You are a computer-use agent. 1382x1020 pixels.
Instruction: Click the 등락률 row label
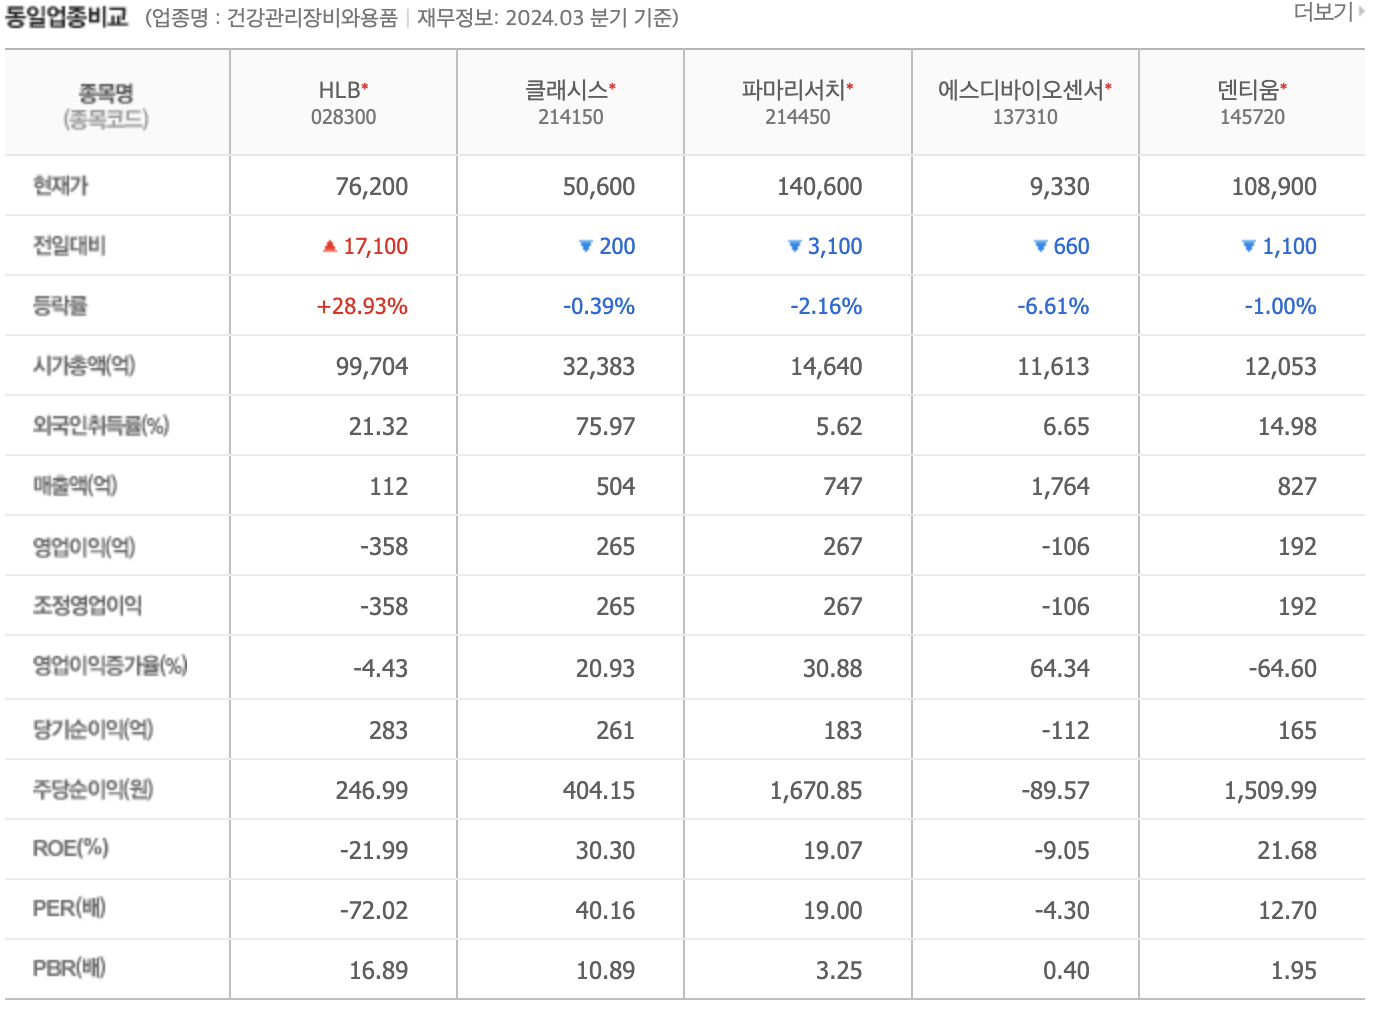(61, 306)
